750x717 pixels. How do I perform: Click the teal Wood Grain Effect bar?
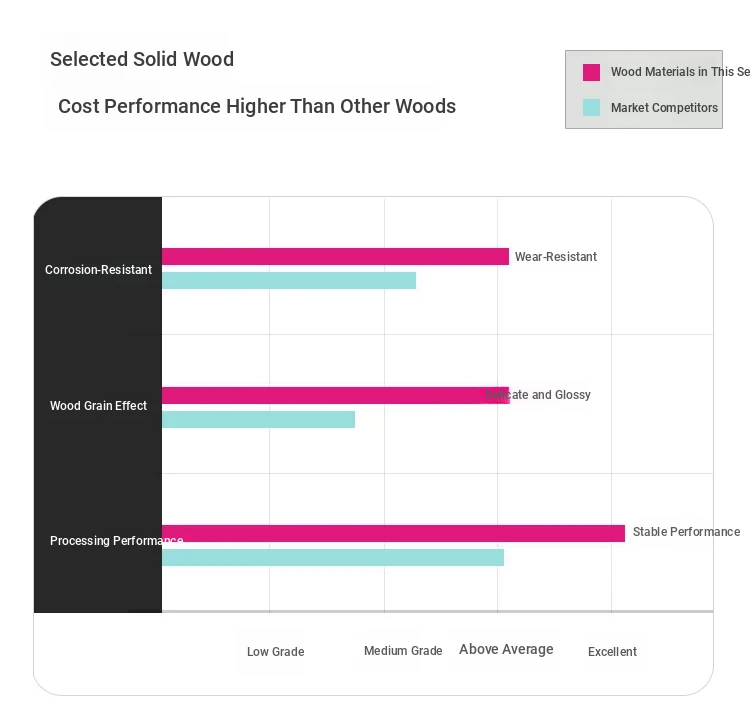(x=258, y=420)
